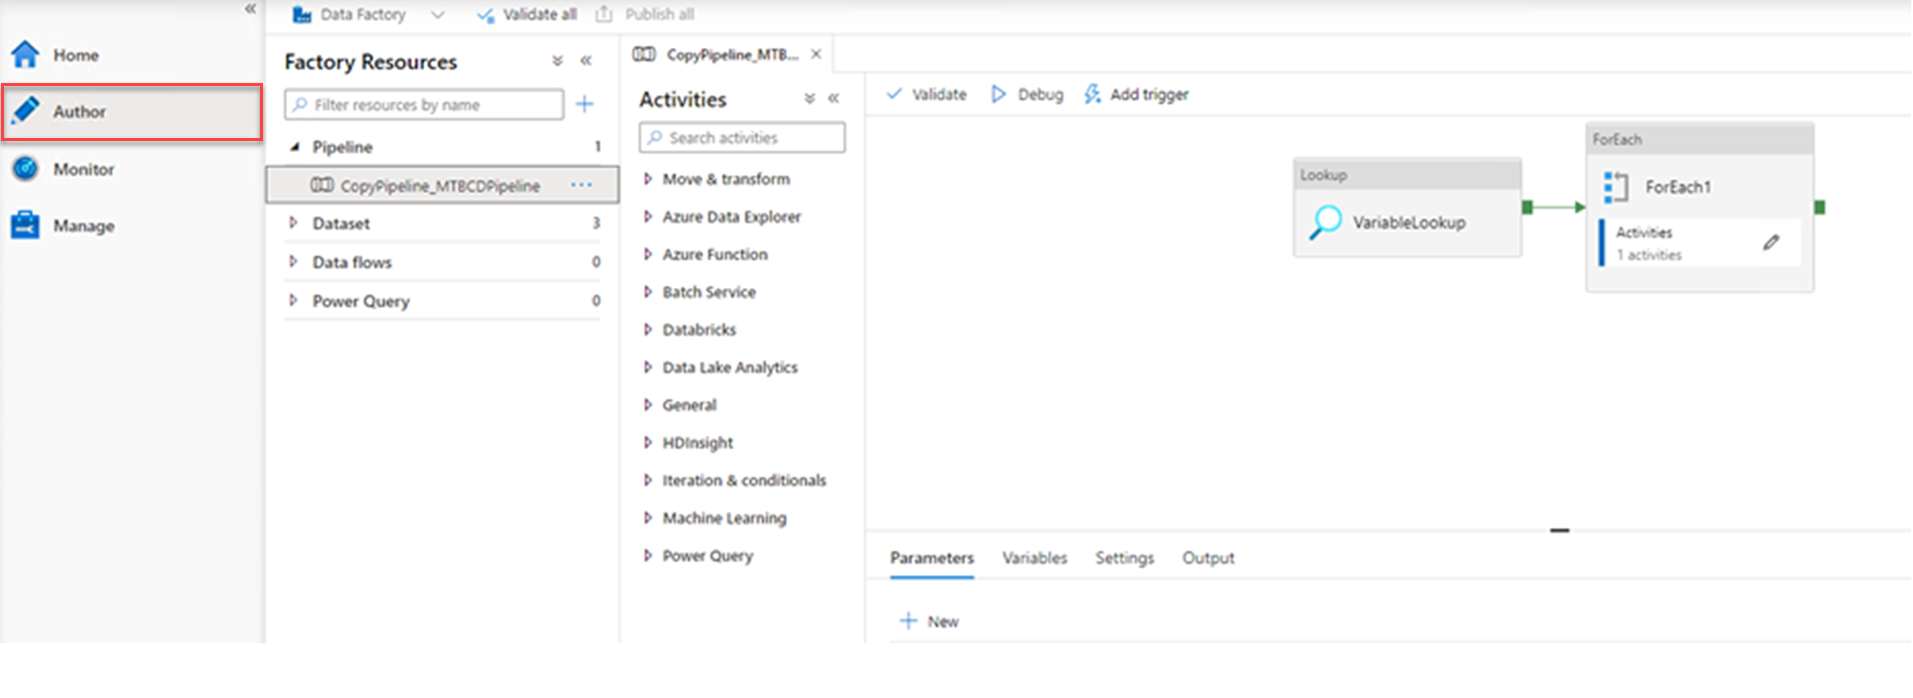Expand Machine Learning activities
1913x698 pixels.
click(647, 518)
